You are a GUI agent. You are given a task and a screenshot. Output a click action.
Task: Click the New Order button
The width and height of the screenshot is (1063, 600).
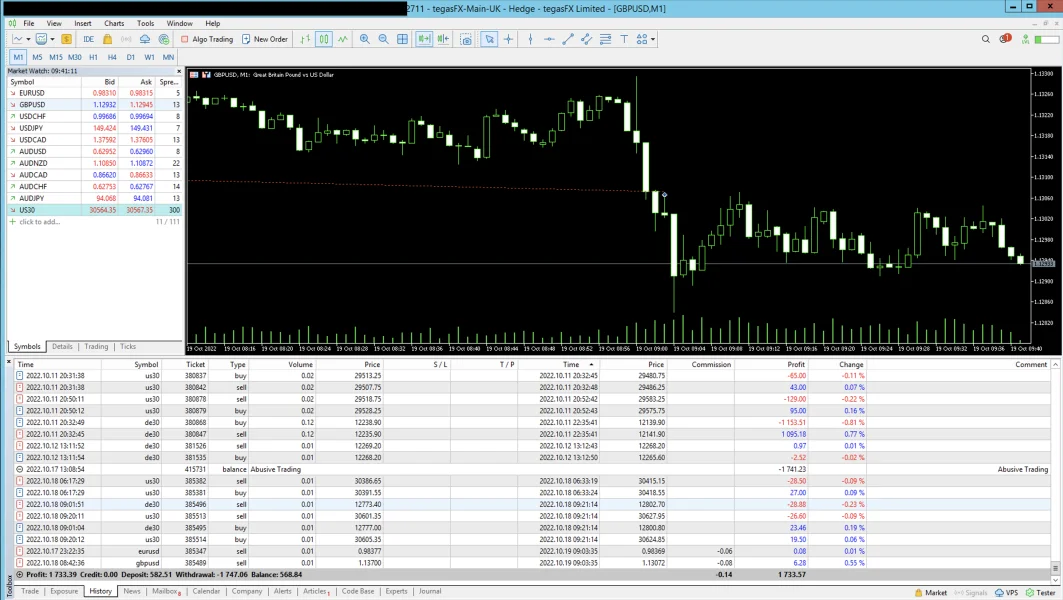click(x=265, y=39)
